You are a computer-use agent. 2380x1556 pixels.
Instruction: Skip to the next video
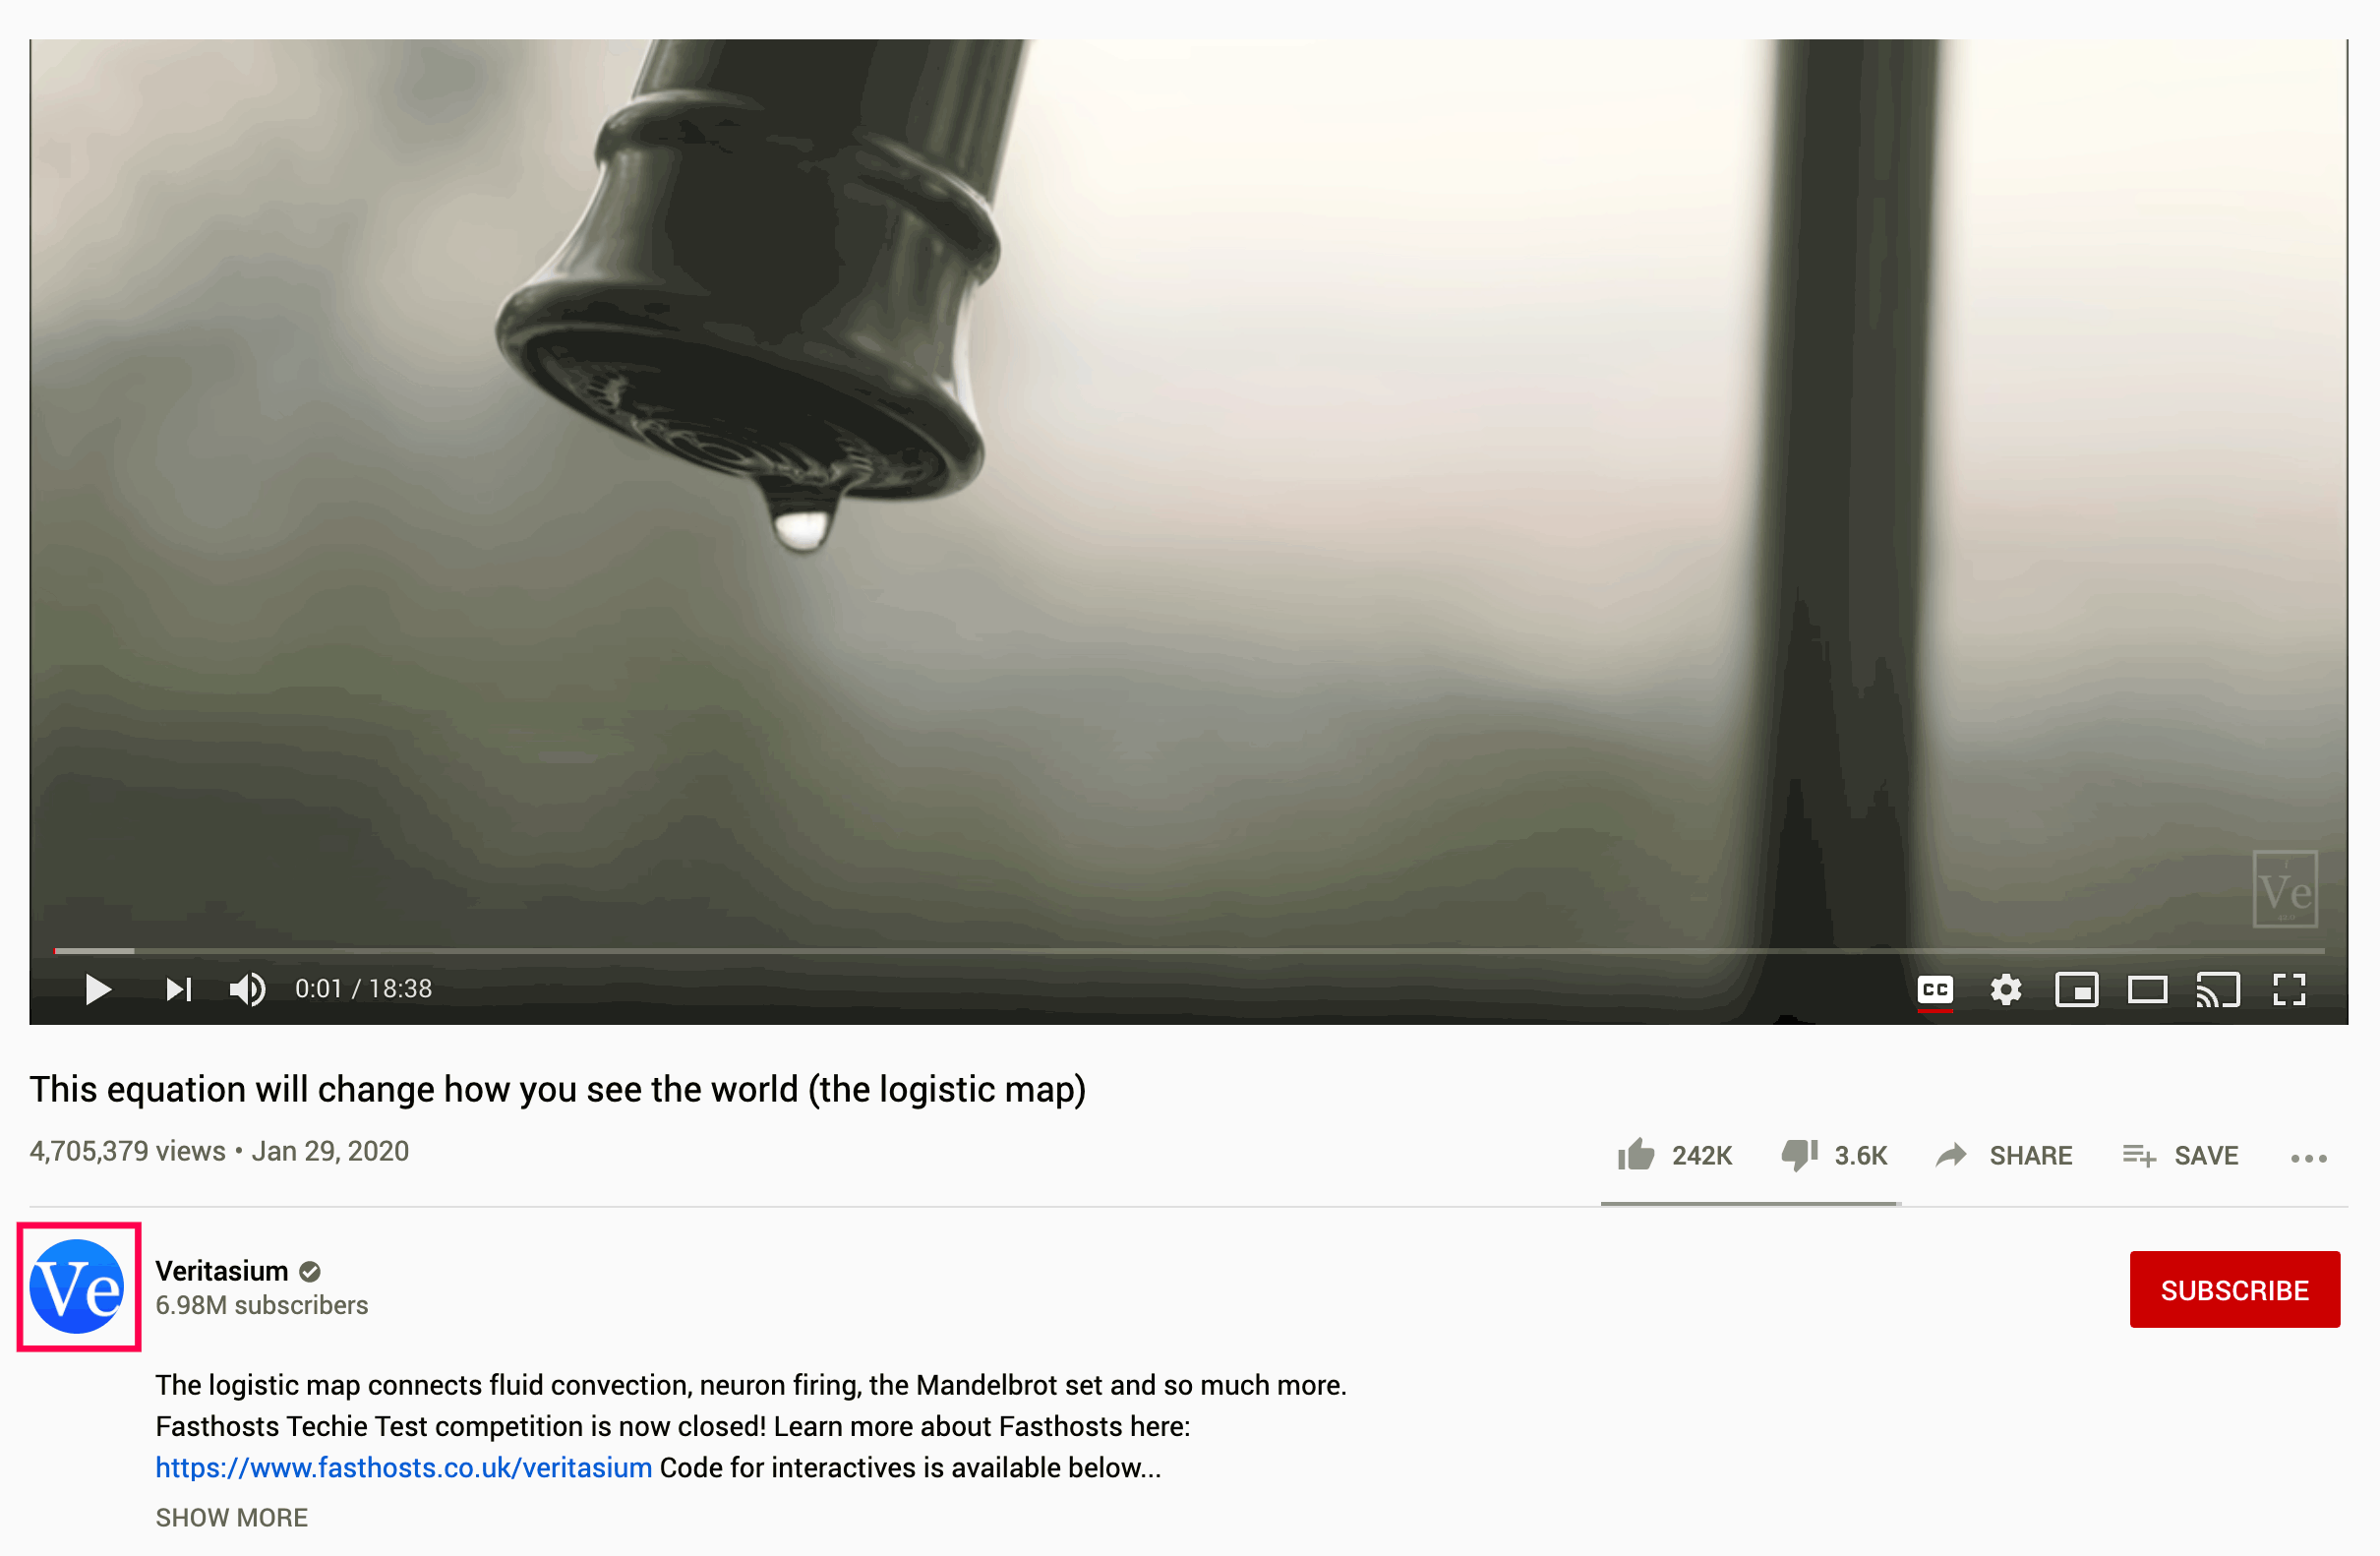pos(178,990)
